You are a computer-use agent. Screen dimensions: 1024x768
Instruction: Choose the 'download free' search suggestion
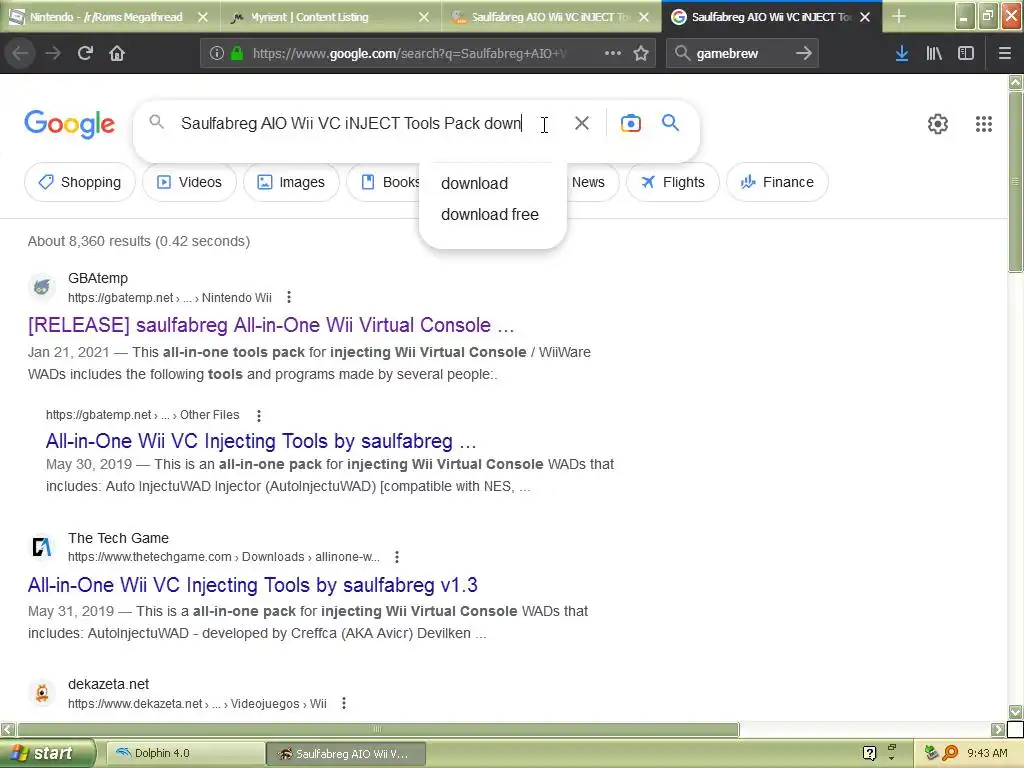pos(490,214)
